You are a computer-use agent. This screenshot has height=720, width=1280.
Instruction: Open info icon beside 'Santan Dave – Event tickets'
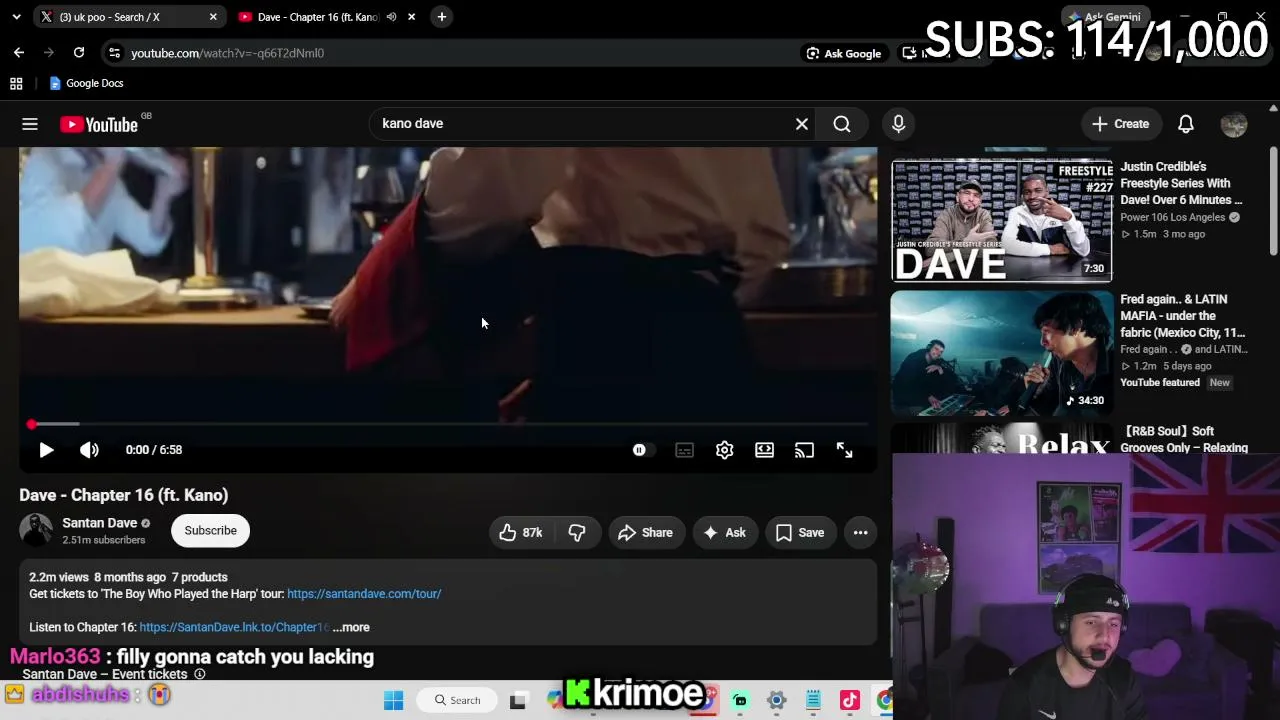tap(199, 674)
